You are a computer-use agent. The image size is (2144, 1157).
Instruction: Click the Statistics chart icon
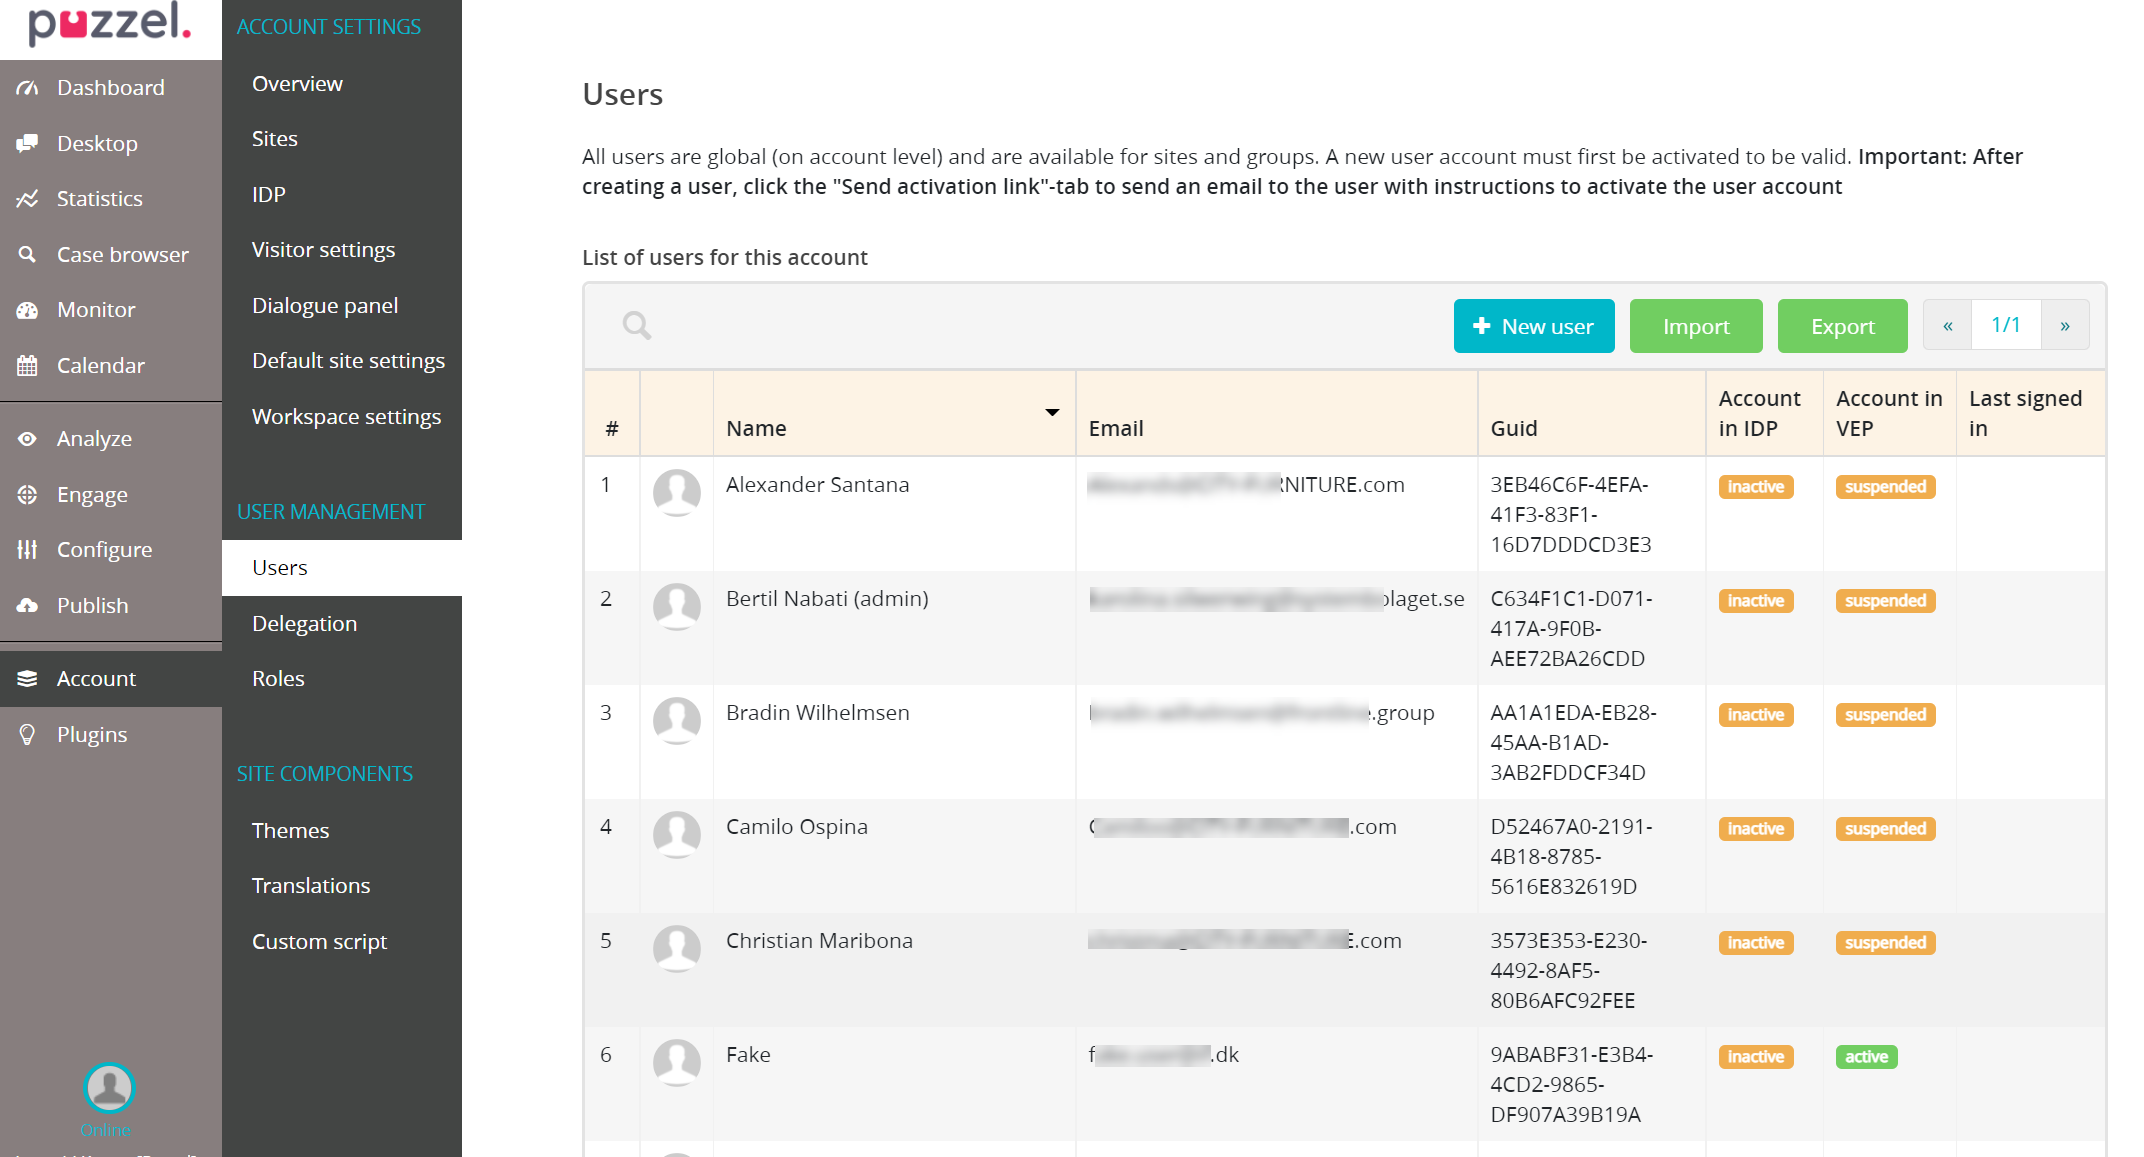[x=27, y=199]
